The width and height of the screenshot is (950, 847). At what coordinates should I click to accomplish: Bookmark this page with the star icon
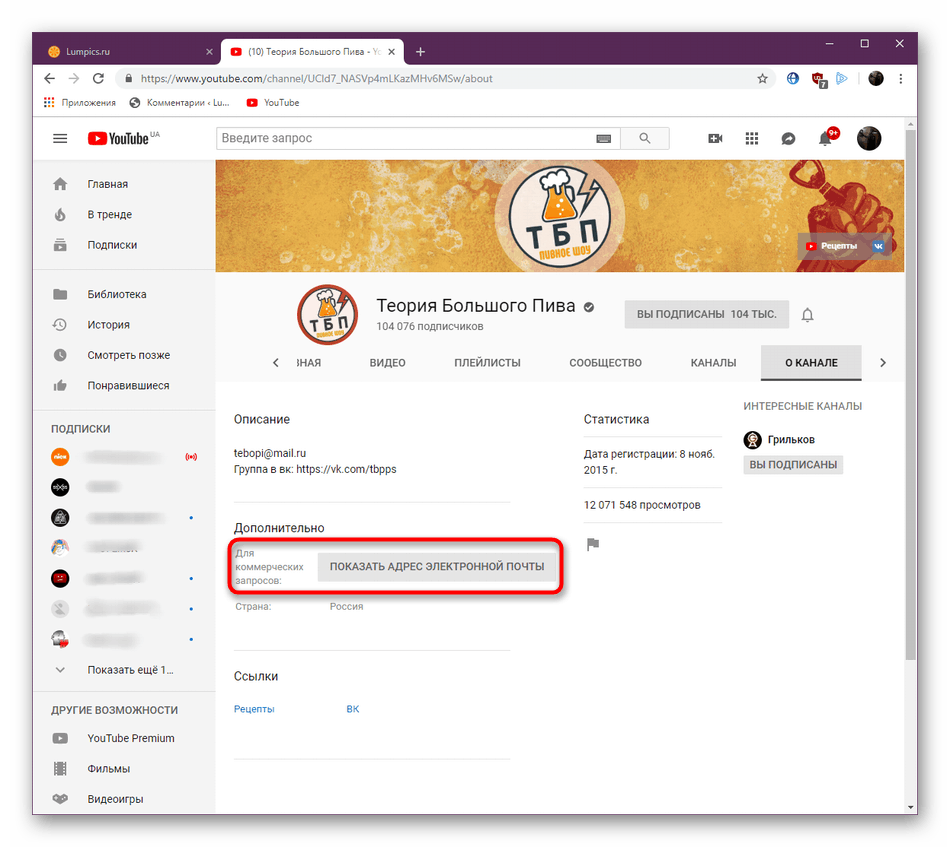click(x=762, y=78)
